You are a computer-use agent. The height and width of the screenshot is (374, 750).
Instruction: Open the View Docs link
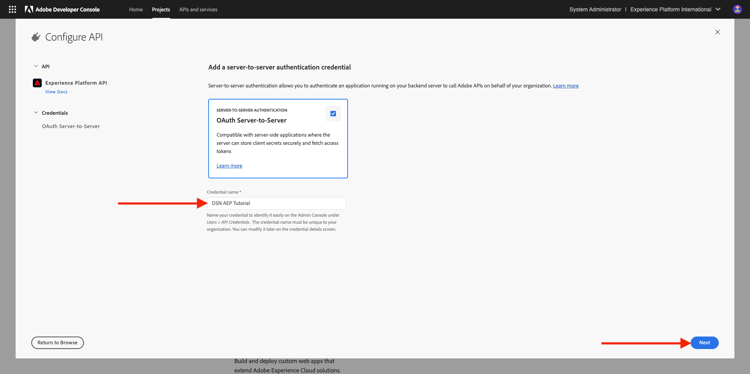click(56, 92)
